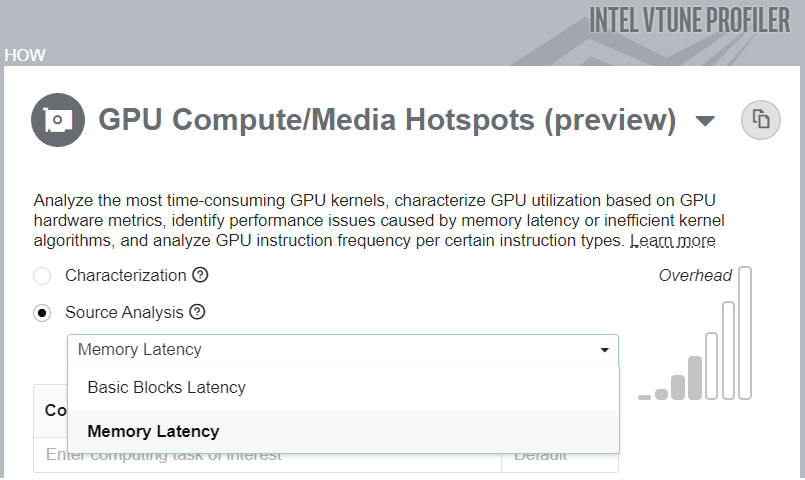805x480 pixels.
Task: Click the Memory Latency combo box field
Action: pyautogui.click(x=330, y=350)
